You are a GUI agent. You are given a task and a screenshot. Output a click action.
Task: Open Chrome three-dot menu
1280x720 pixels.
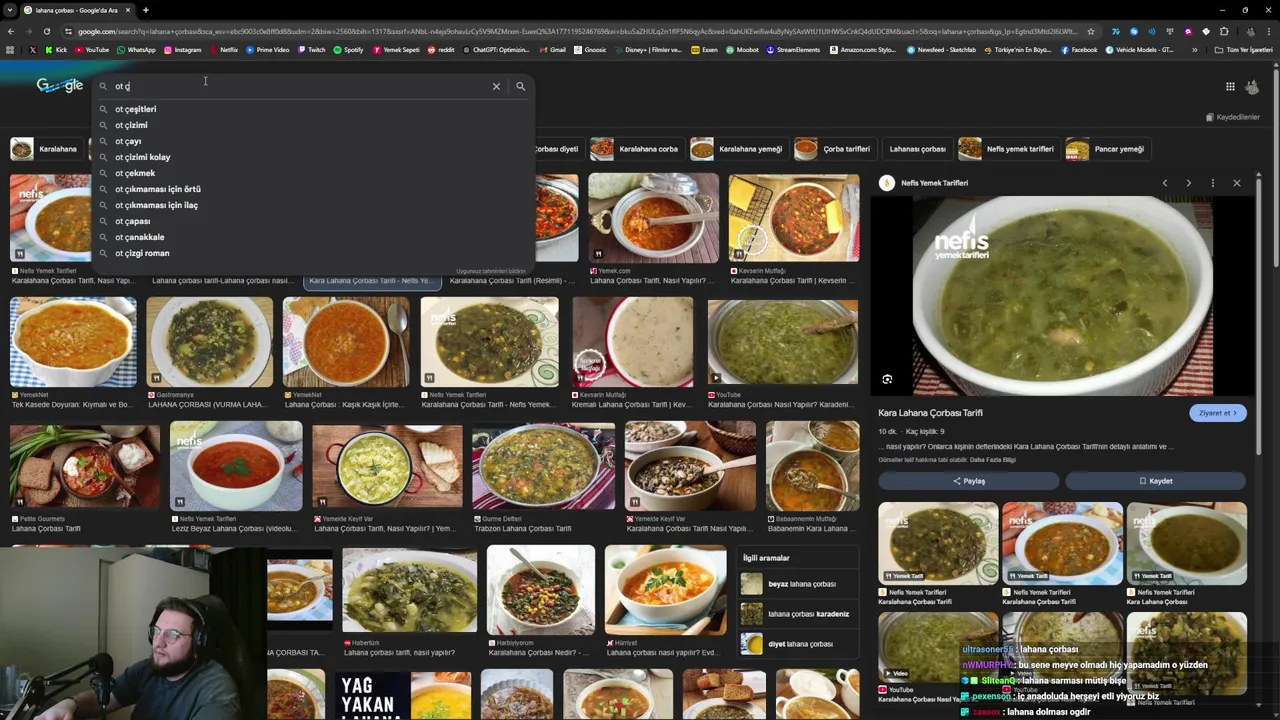[1268, 31]
